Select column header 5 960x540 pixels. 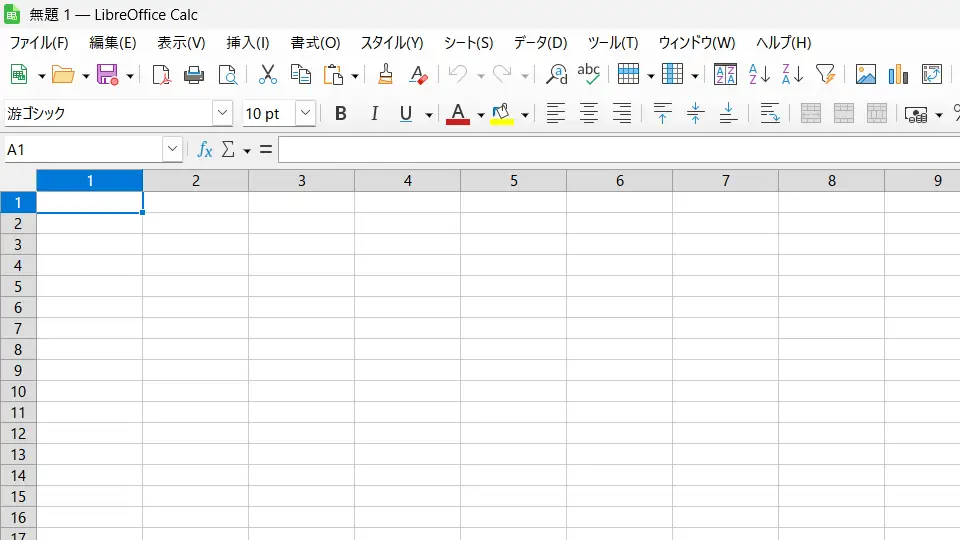tap(513, 181)
